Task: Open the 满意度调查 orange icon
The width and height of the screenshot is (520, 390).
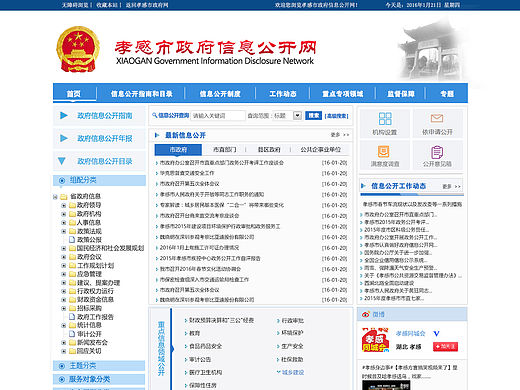Action: [x=383, y=152]
